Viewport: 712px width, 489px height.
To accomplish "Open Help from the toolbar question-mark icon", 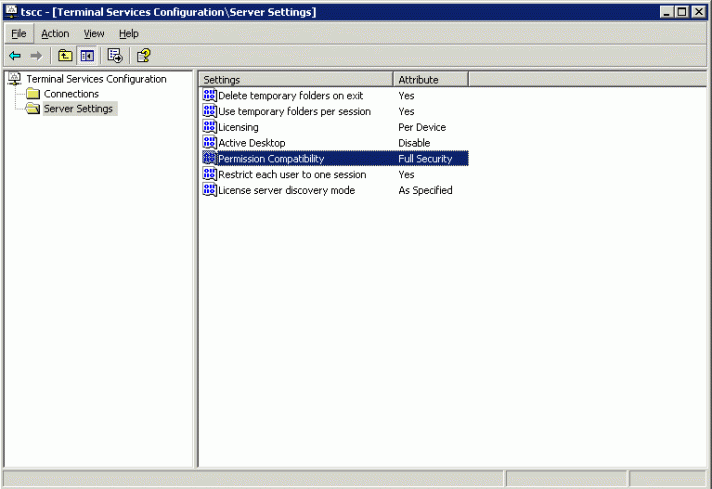I will click(143, 56).
